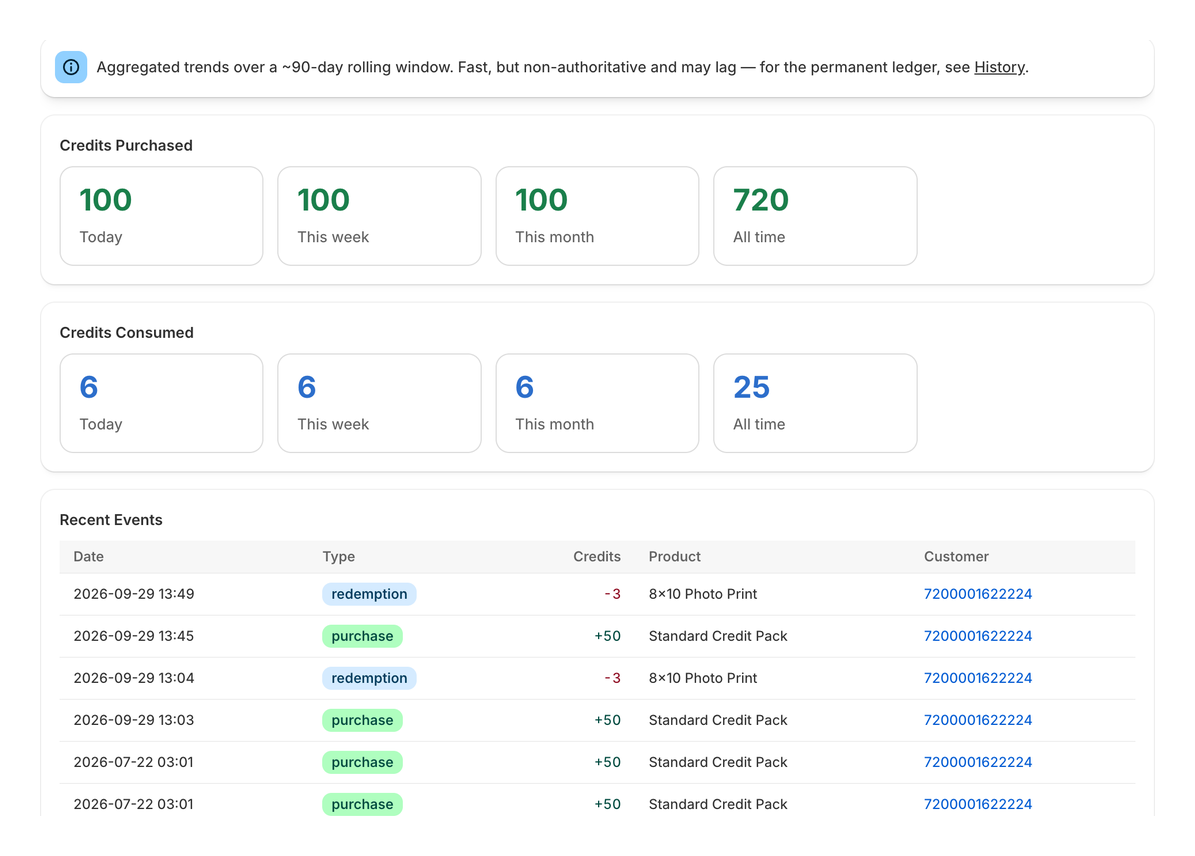This screenshot has height=856, width=1195.
Task: Click the info icon in the banner
Action: [x=71, y=67]
